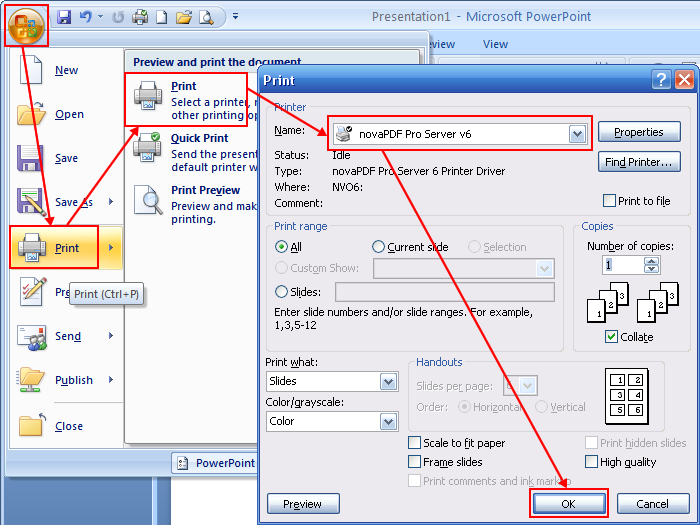Toggle the Collate checkbox
This screenshot has width=700, height=525.
[611, 337]
